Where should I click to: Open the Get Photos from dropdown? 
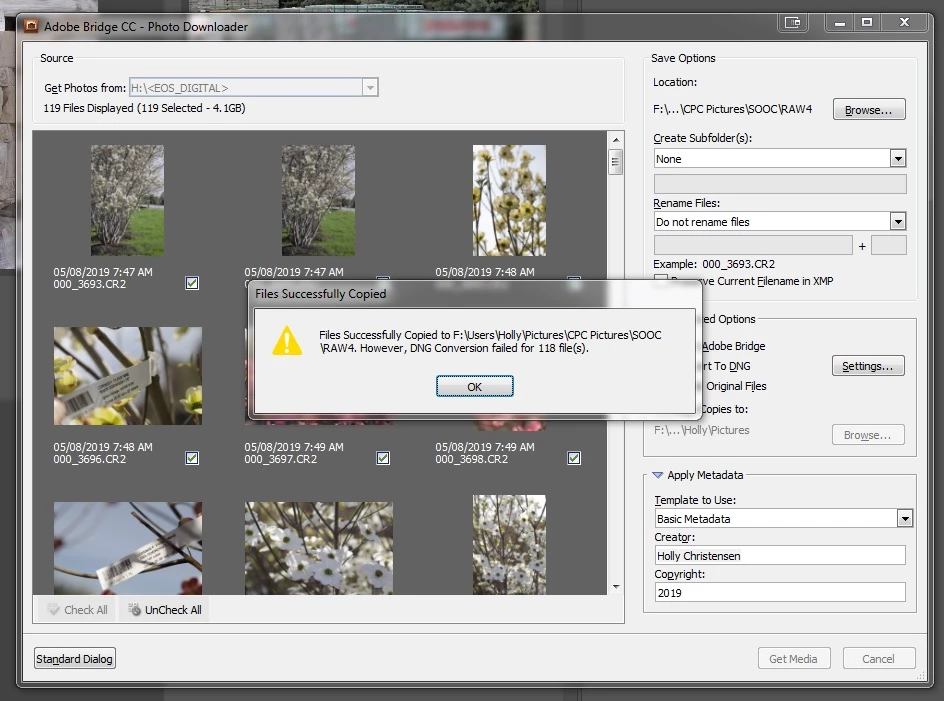(x=370, y=88)
